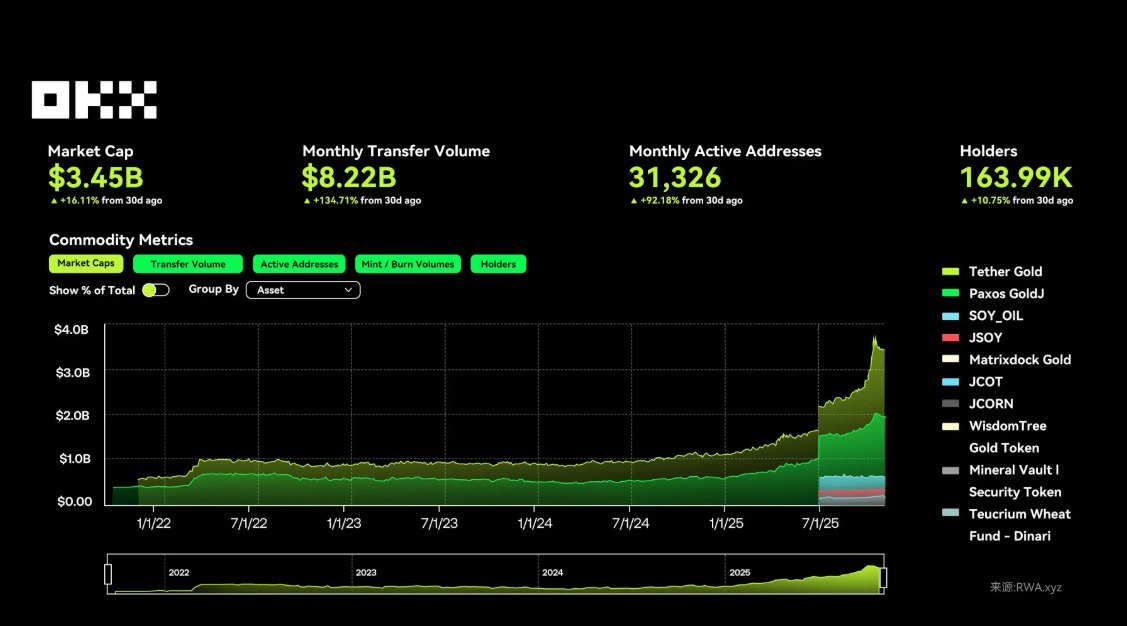Click the Tether Gold legend label
This screenshot has height=626, width=1127.
[1005, 272]
